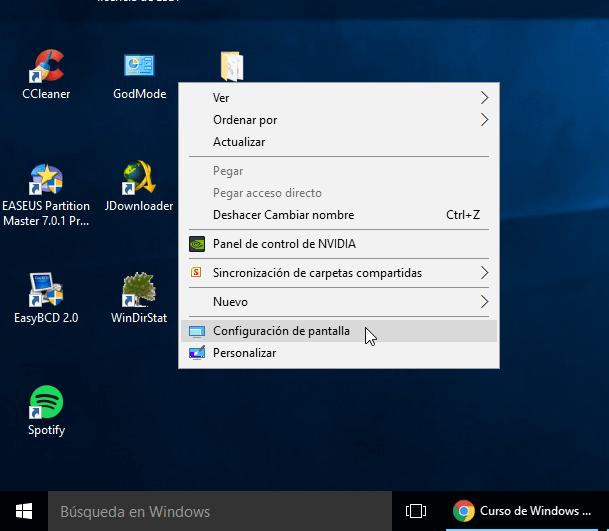Select the Spotify desktop shortcut

pos(46,411)
